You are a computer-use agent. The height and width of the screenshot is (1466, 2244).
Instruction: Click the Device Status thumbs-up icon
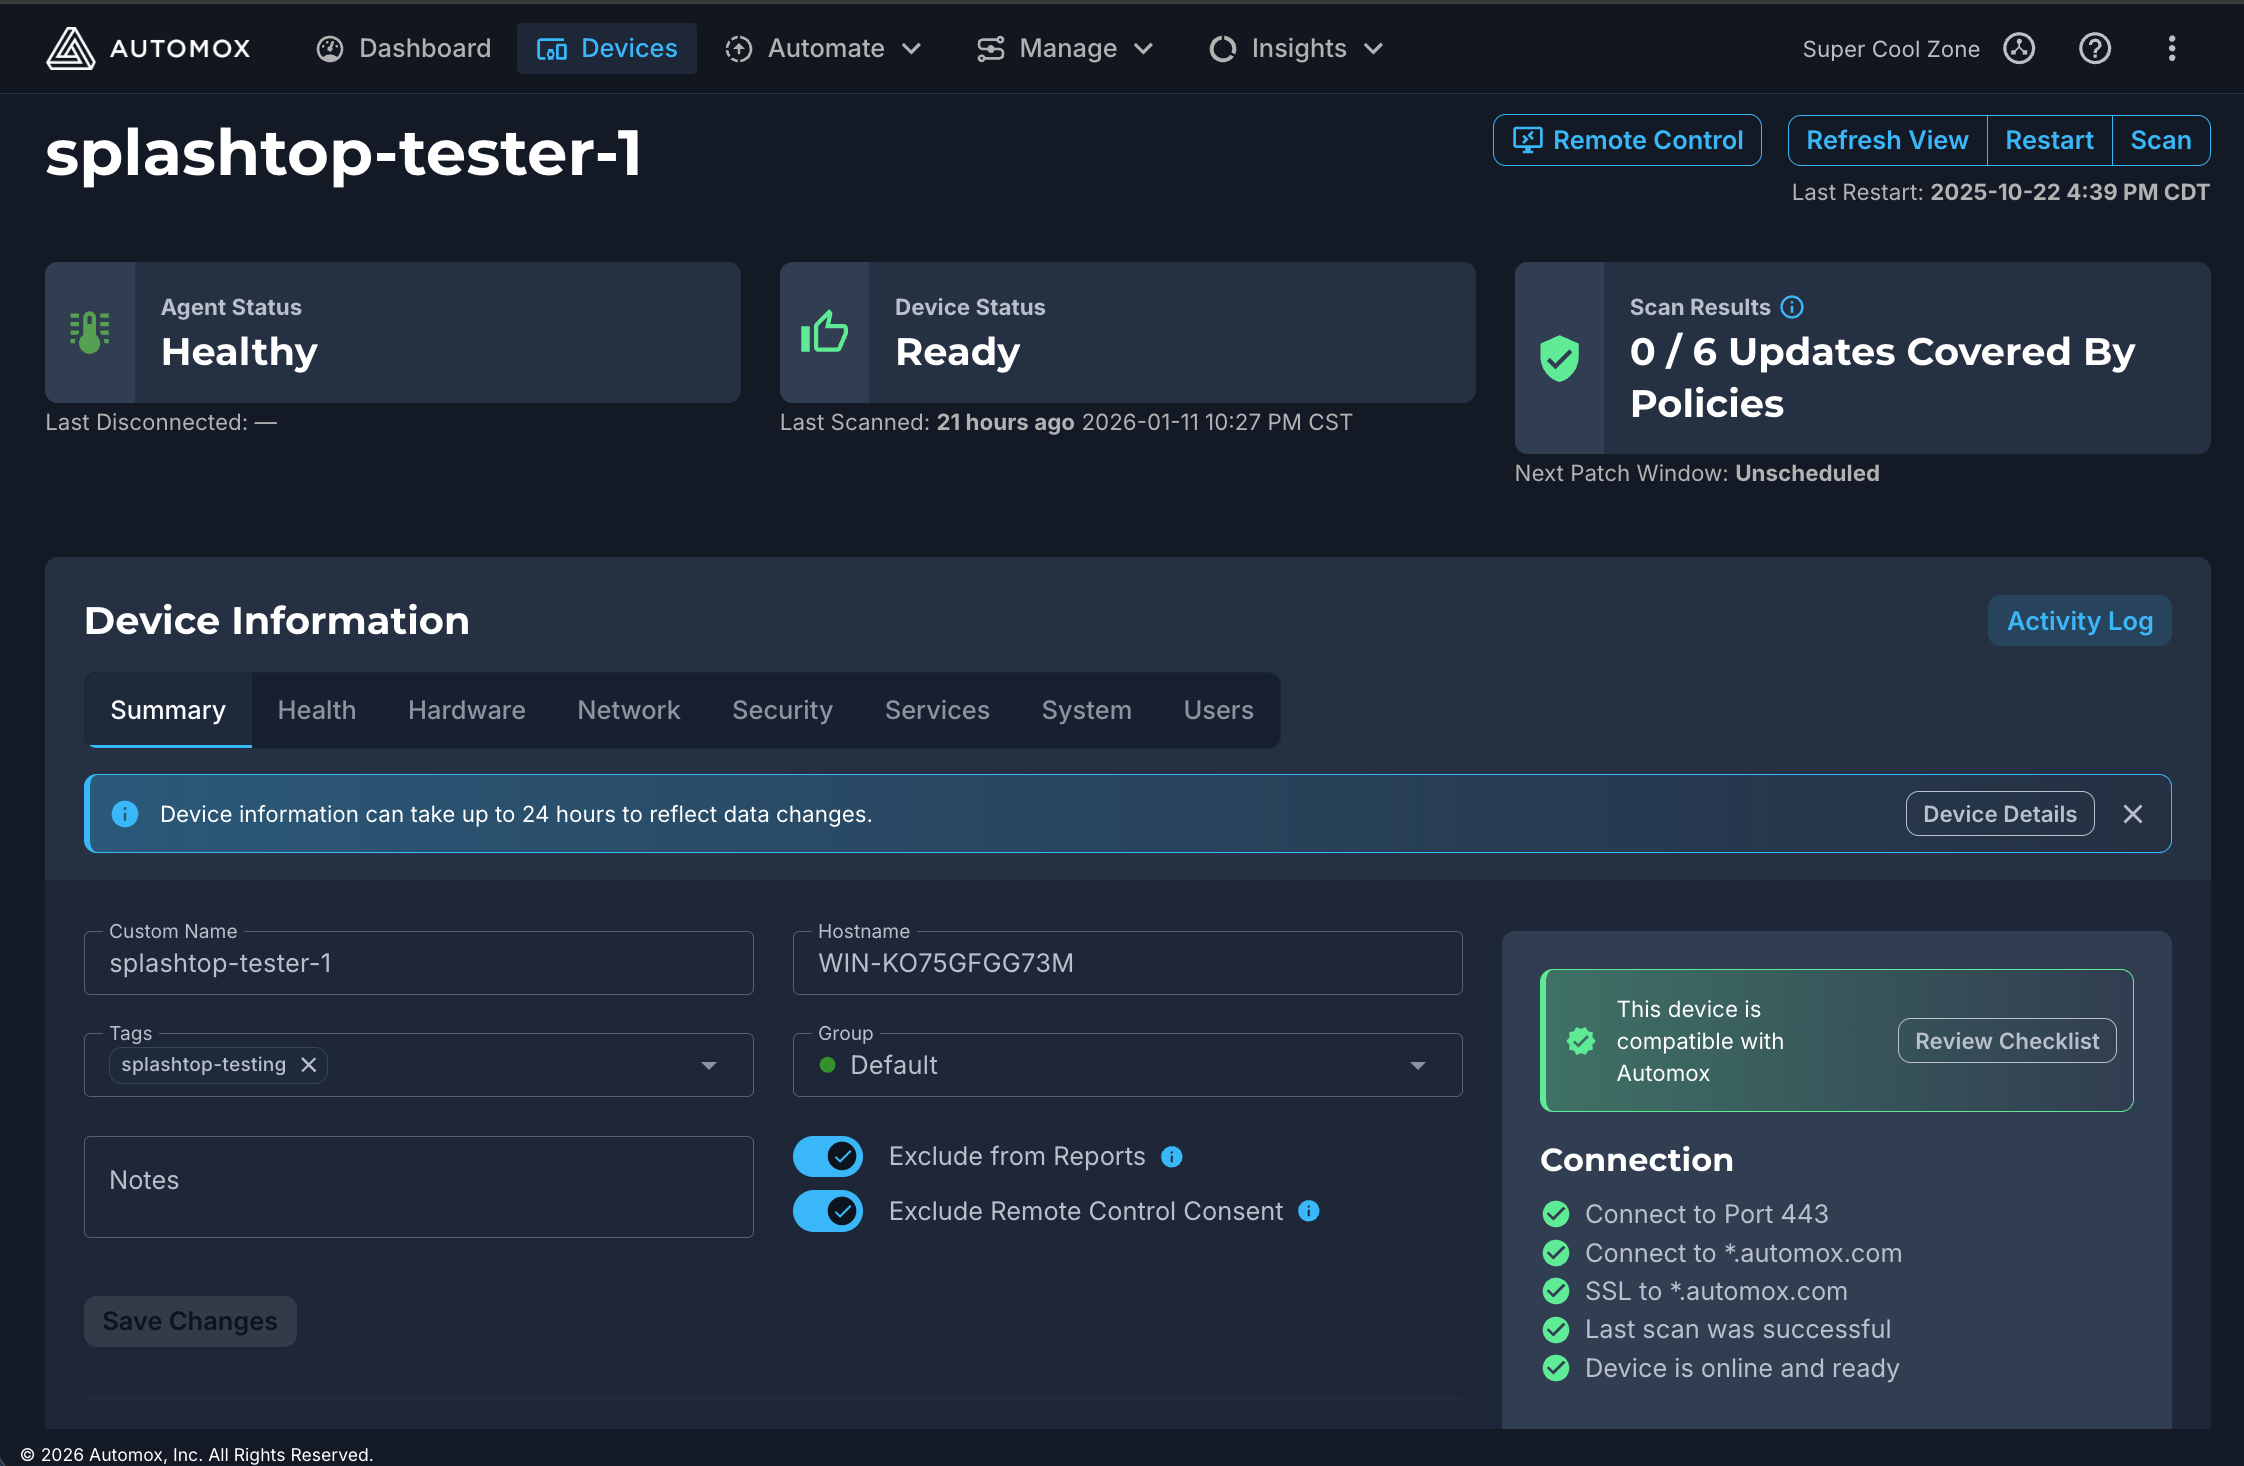825,332
